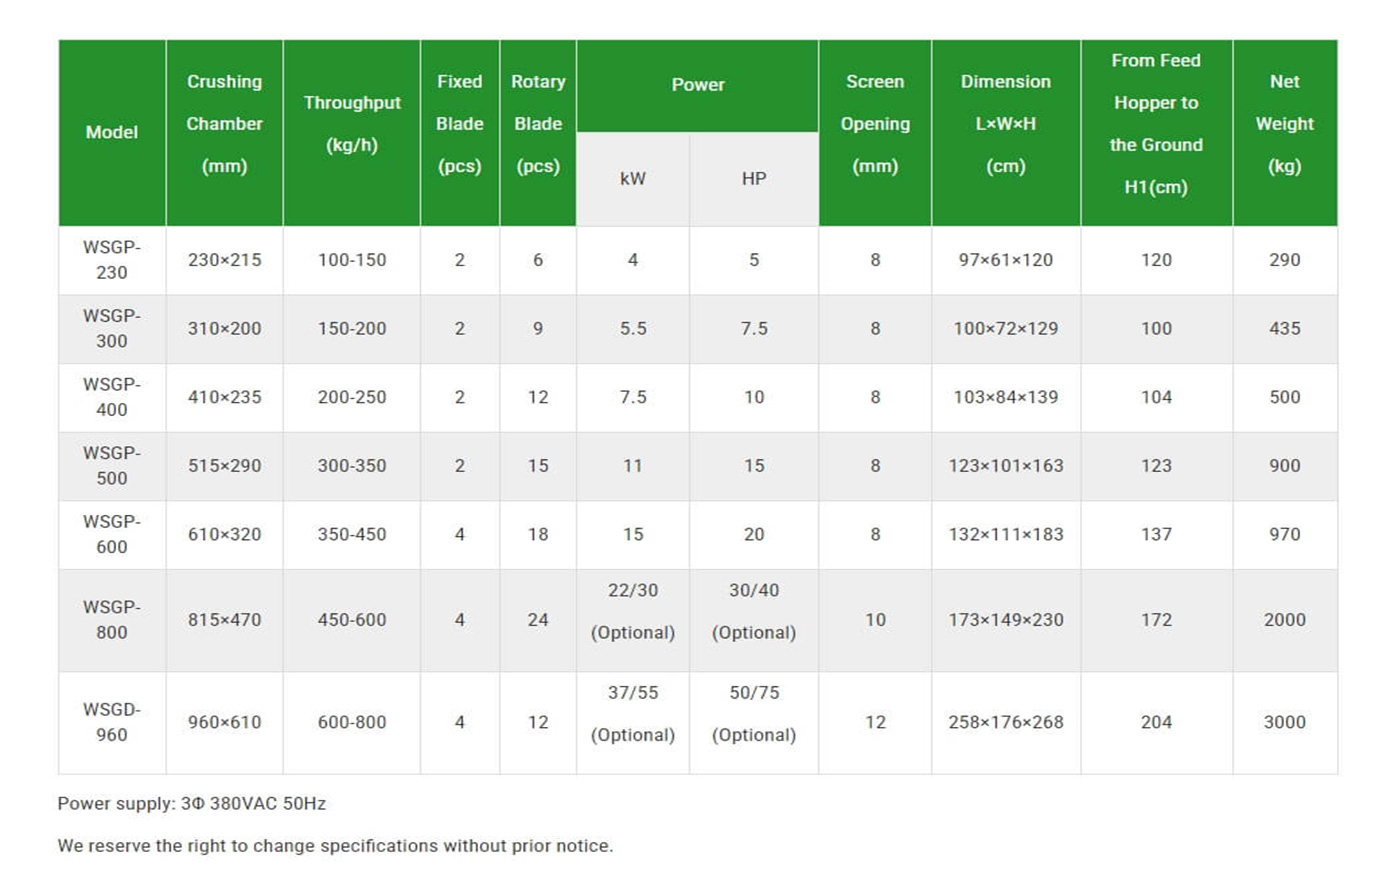Screen dimensions: 1400x875
Task: Select the Throughput (kg/h) header
Action: pyautogui.click(x=352, y=132)
